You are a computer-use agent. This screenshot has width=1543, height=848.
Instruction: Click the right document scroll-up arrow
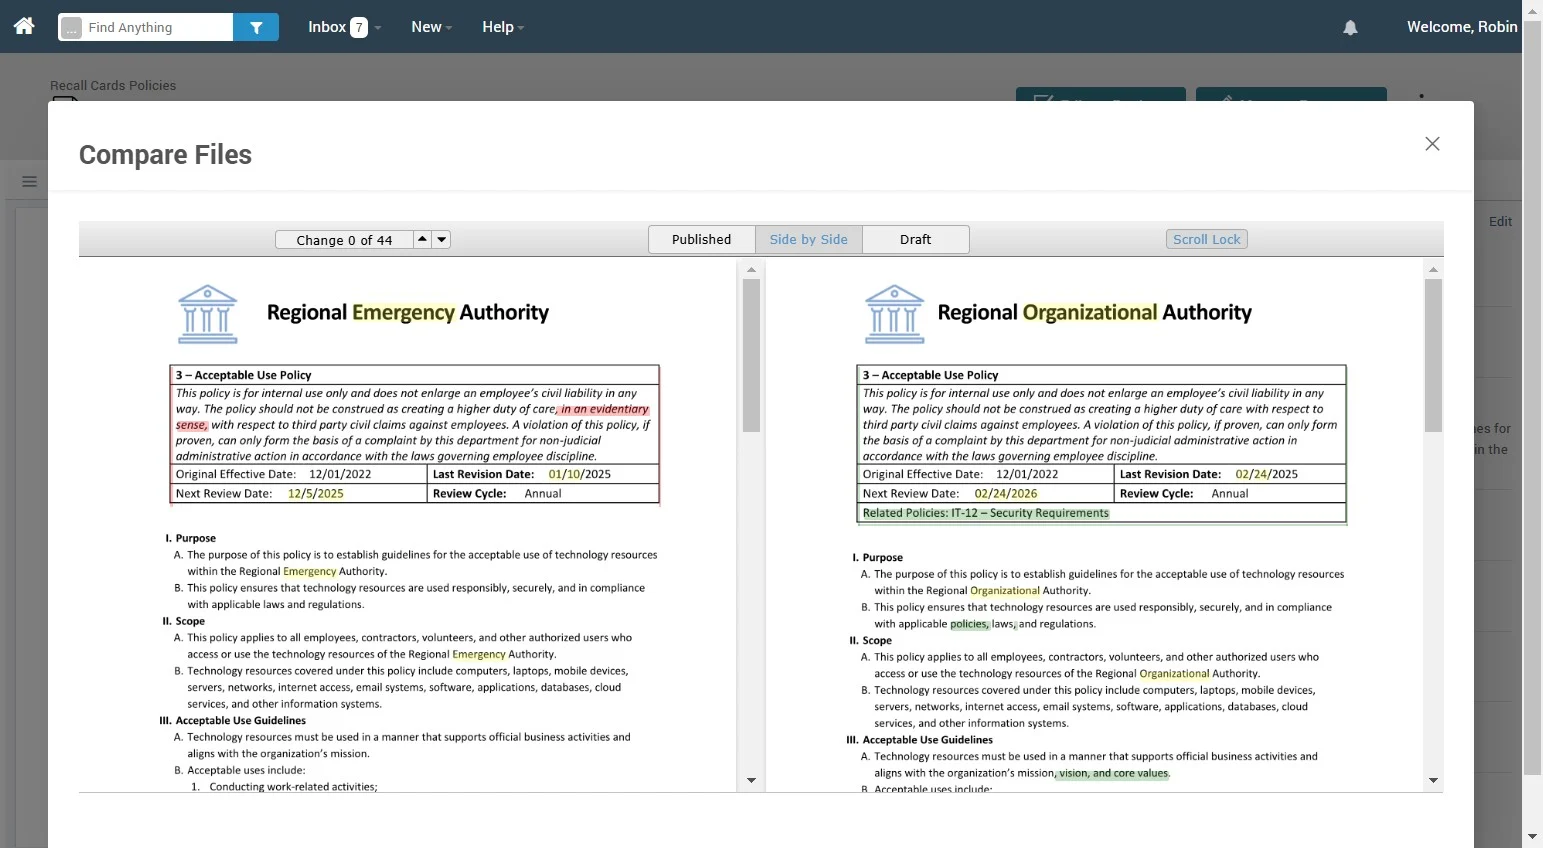tap(1433, 270)
